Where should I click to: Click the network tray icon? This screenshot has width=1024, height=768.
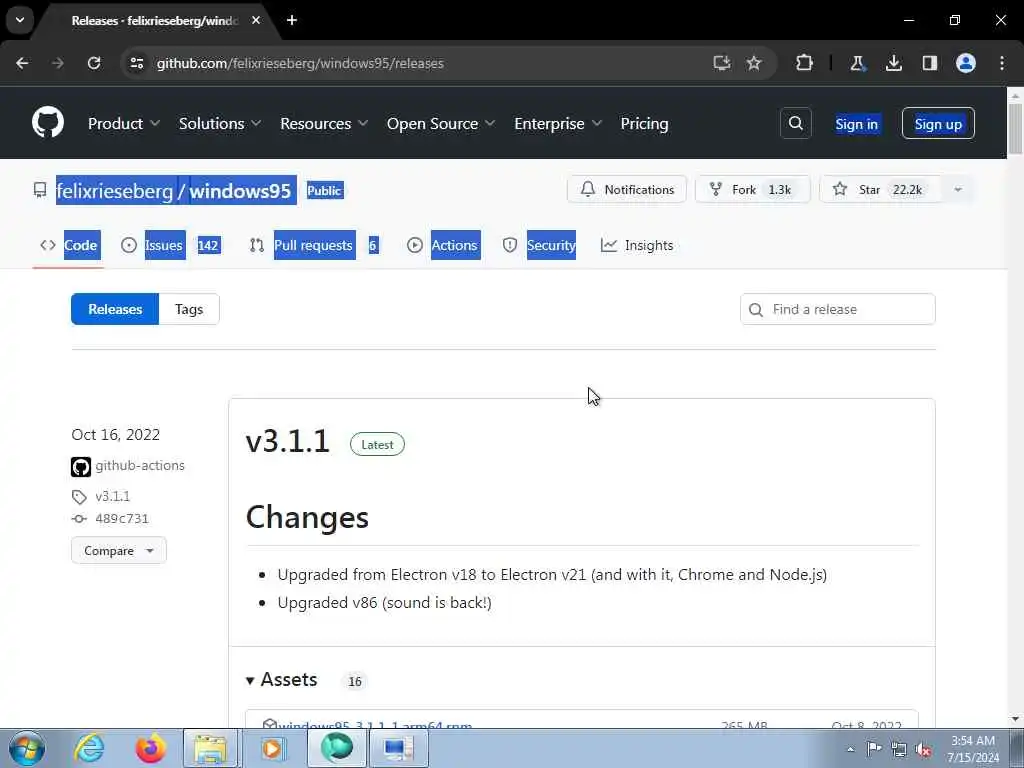click(899, 749)
